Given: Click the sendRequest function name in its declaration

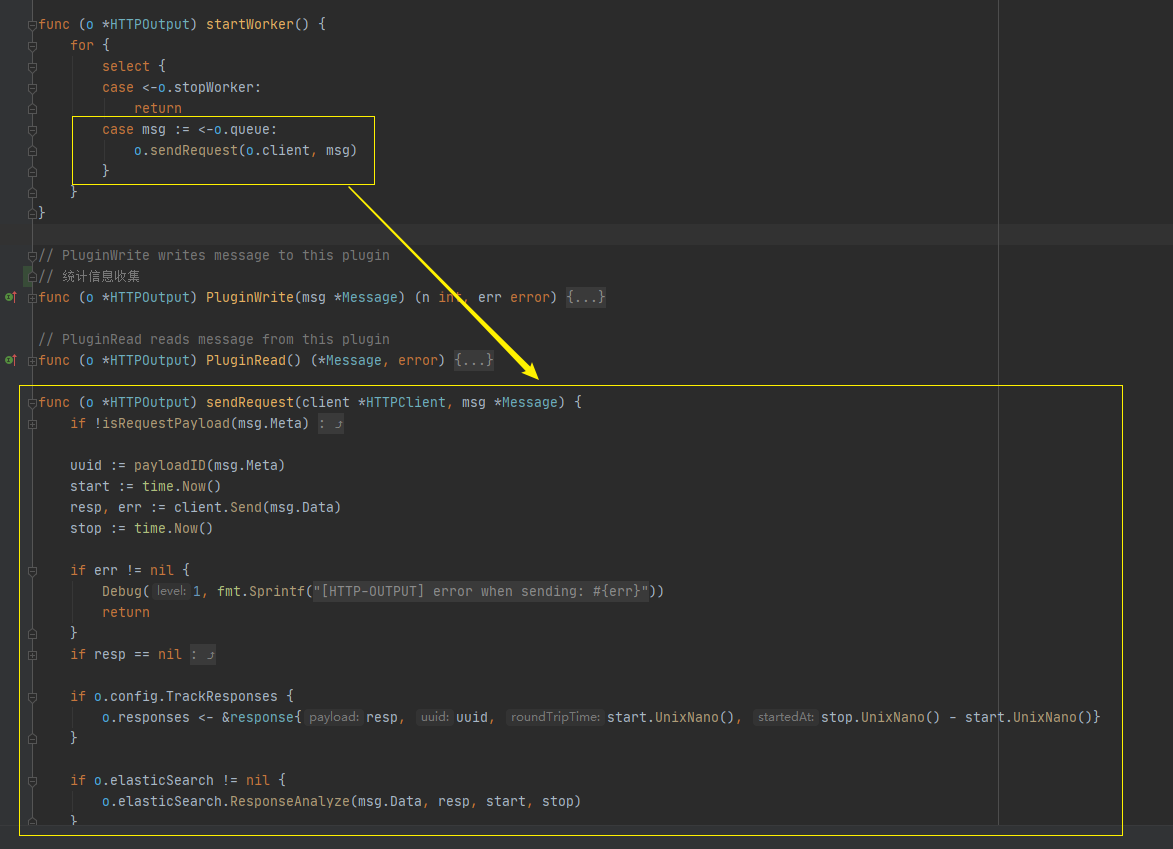Looking at the screenshot, I should click(250, 402).
